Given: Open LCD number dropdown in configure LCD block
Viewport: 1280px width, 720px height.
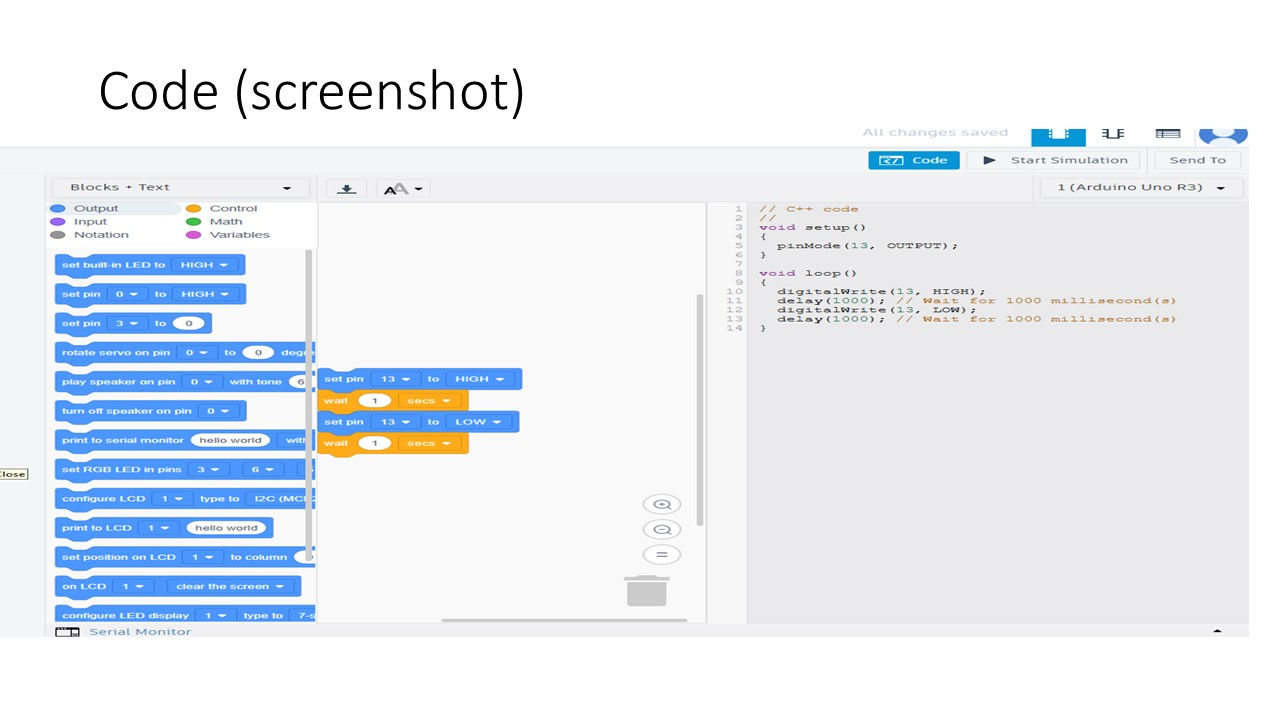Looking at the screenshot, I should coord(171,499).
